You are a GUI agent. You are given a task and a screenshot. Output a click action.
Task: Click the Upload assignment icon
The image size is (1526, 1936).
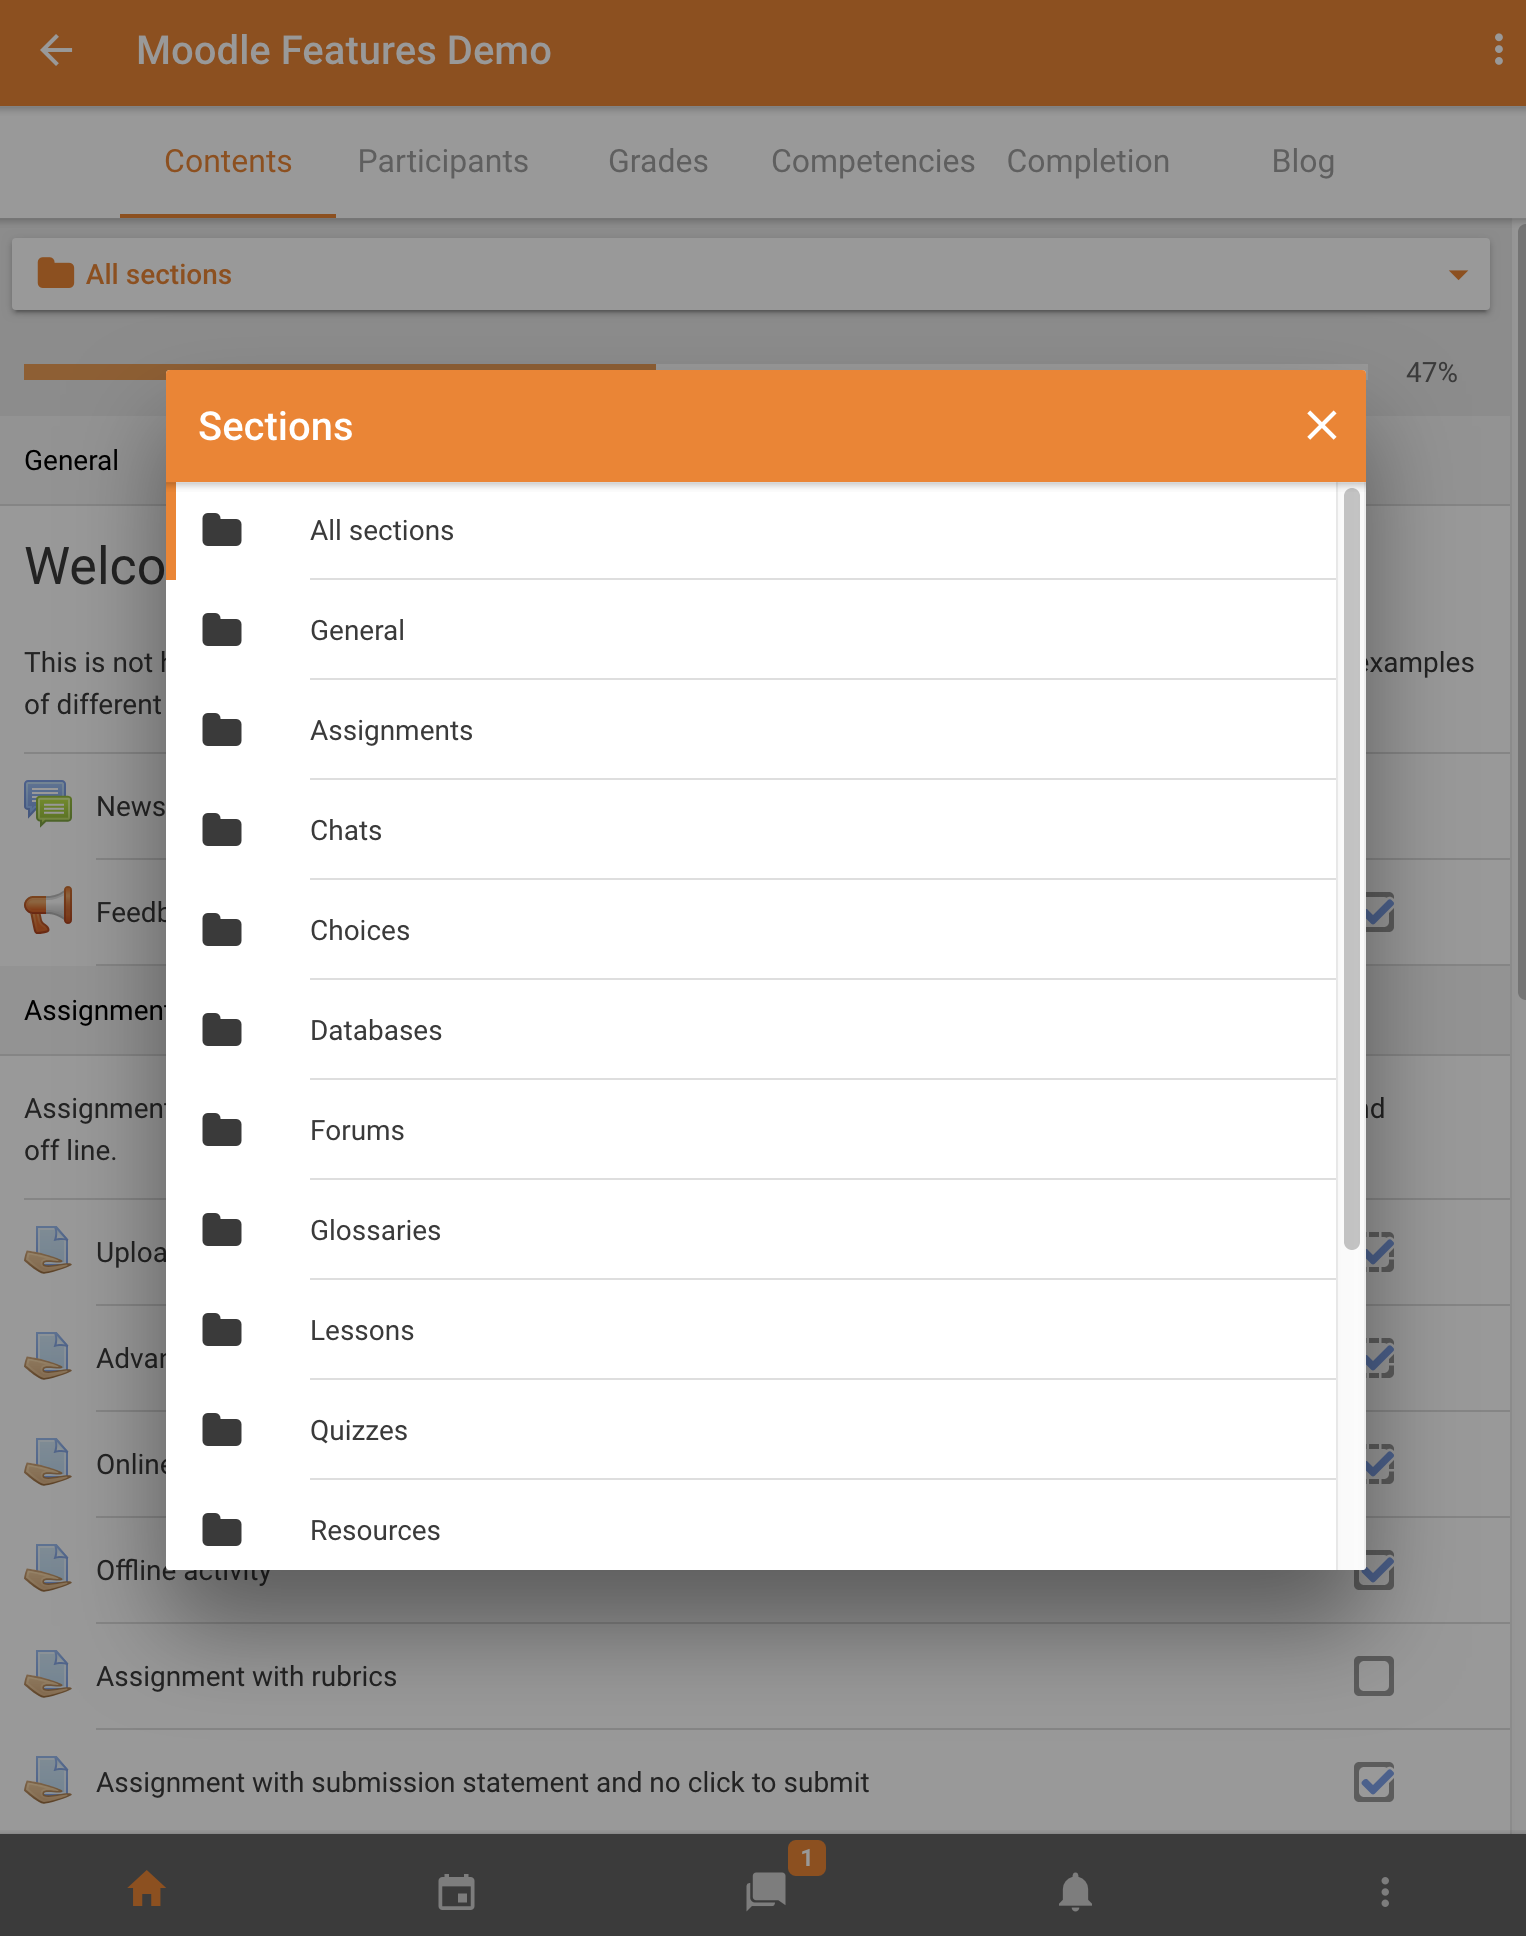click(x=48, y=1250)
